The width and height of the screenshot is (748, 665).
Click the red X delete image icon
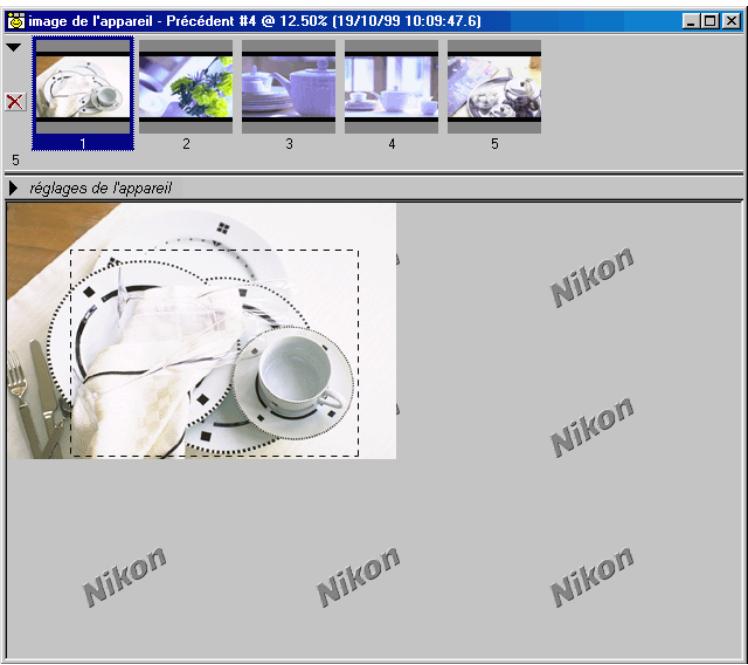tap(15, 102)
